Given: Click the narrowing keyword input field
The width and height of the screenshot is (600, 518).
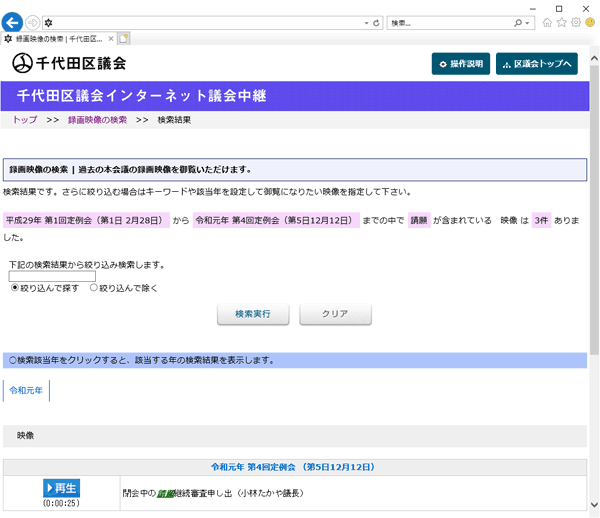Looking at the screenshot, I should [52, 276].
